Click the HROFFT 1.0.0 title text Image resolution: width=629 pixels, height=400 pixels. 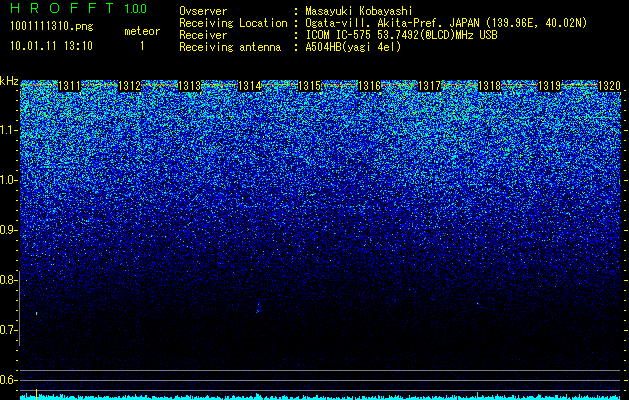pyautogui.click(x=78, y=8)
